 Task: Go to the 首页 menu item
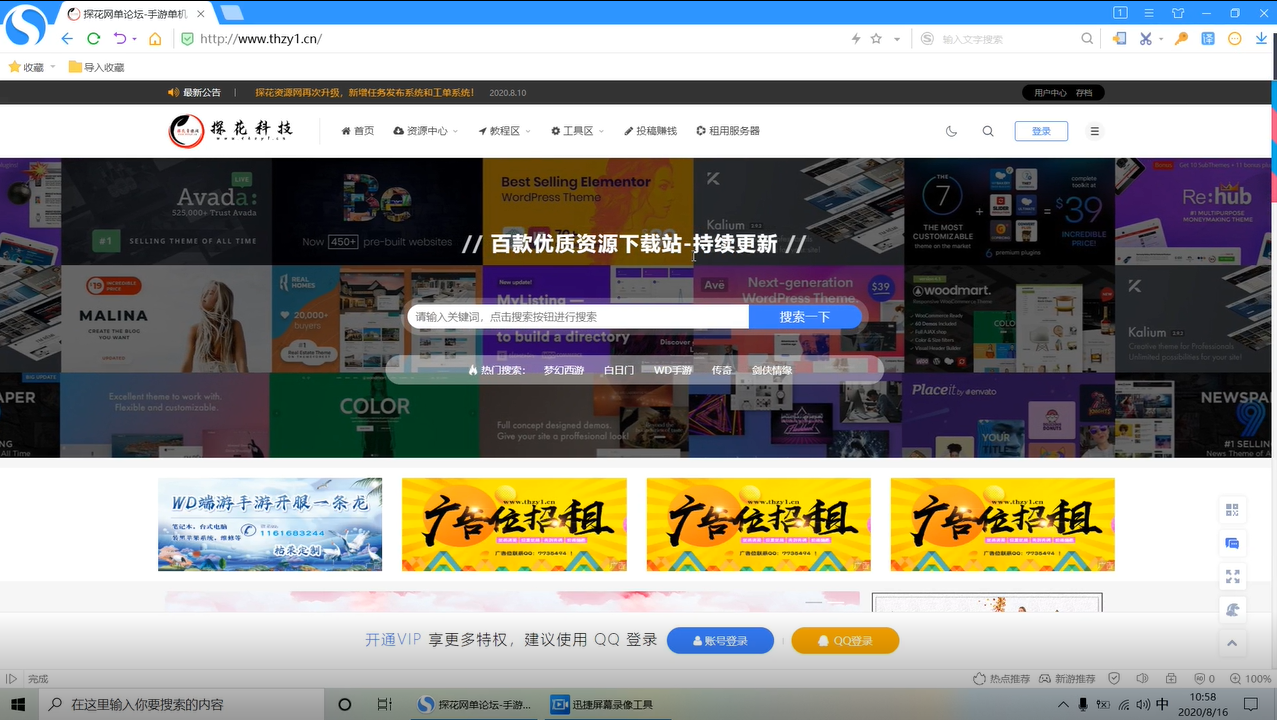click(357, 131)
